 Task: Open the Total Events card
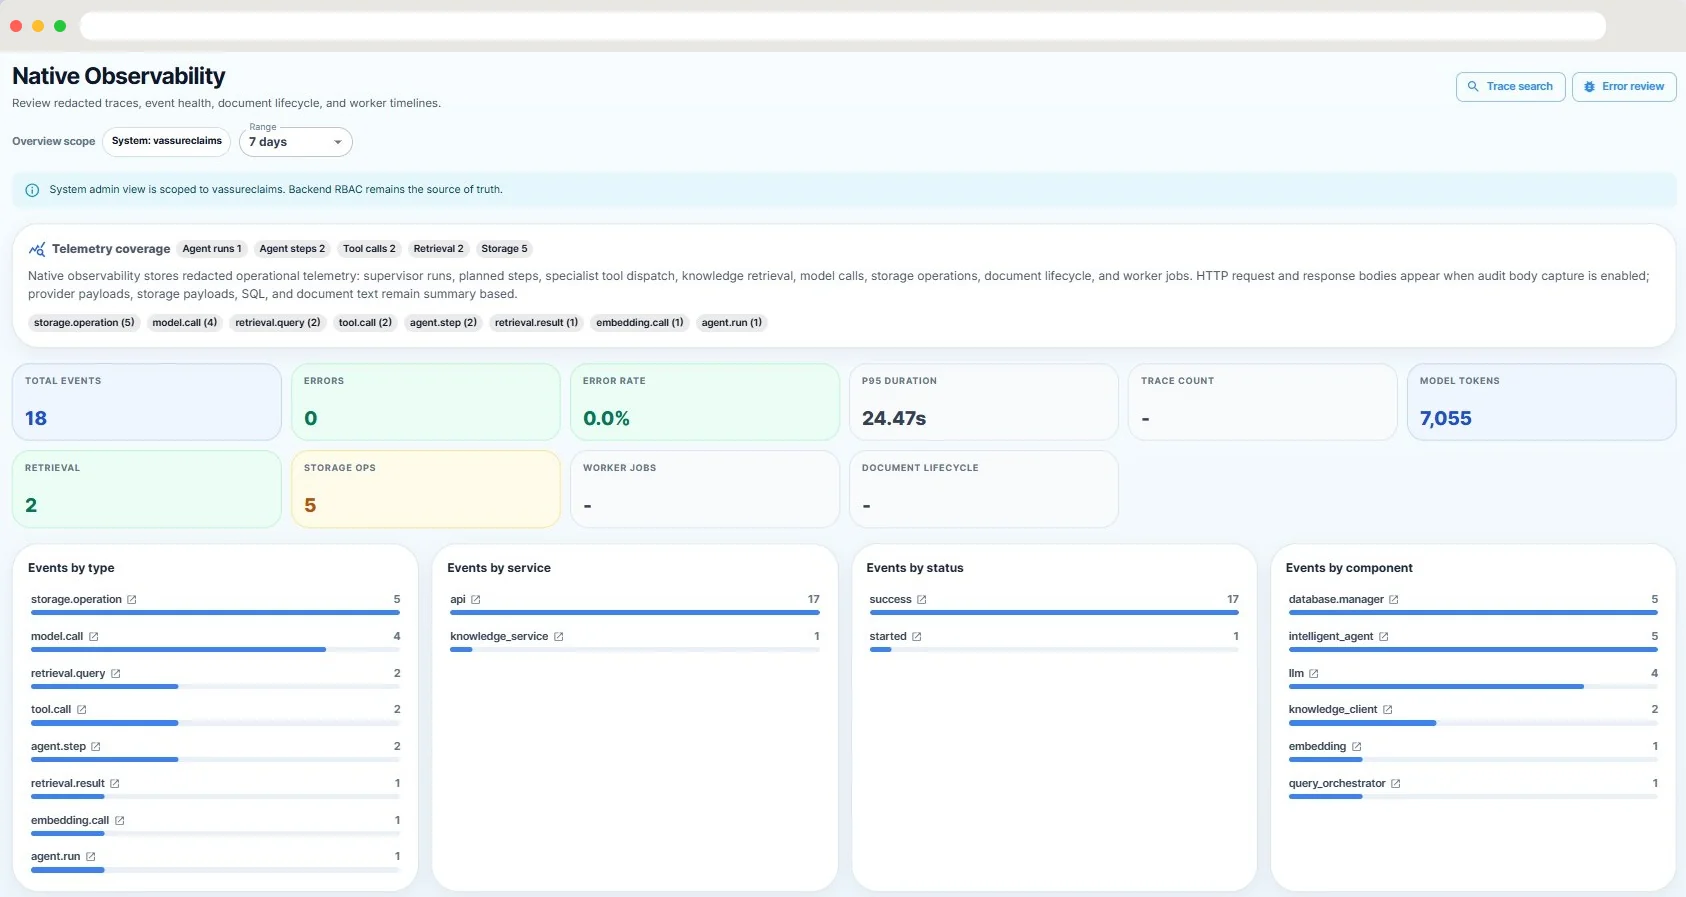(x=147, y=402)
